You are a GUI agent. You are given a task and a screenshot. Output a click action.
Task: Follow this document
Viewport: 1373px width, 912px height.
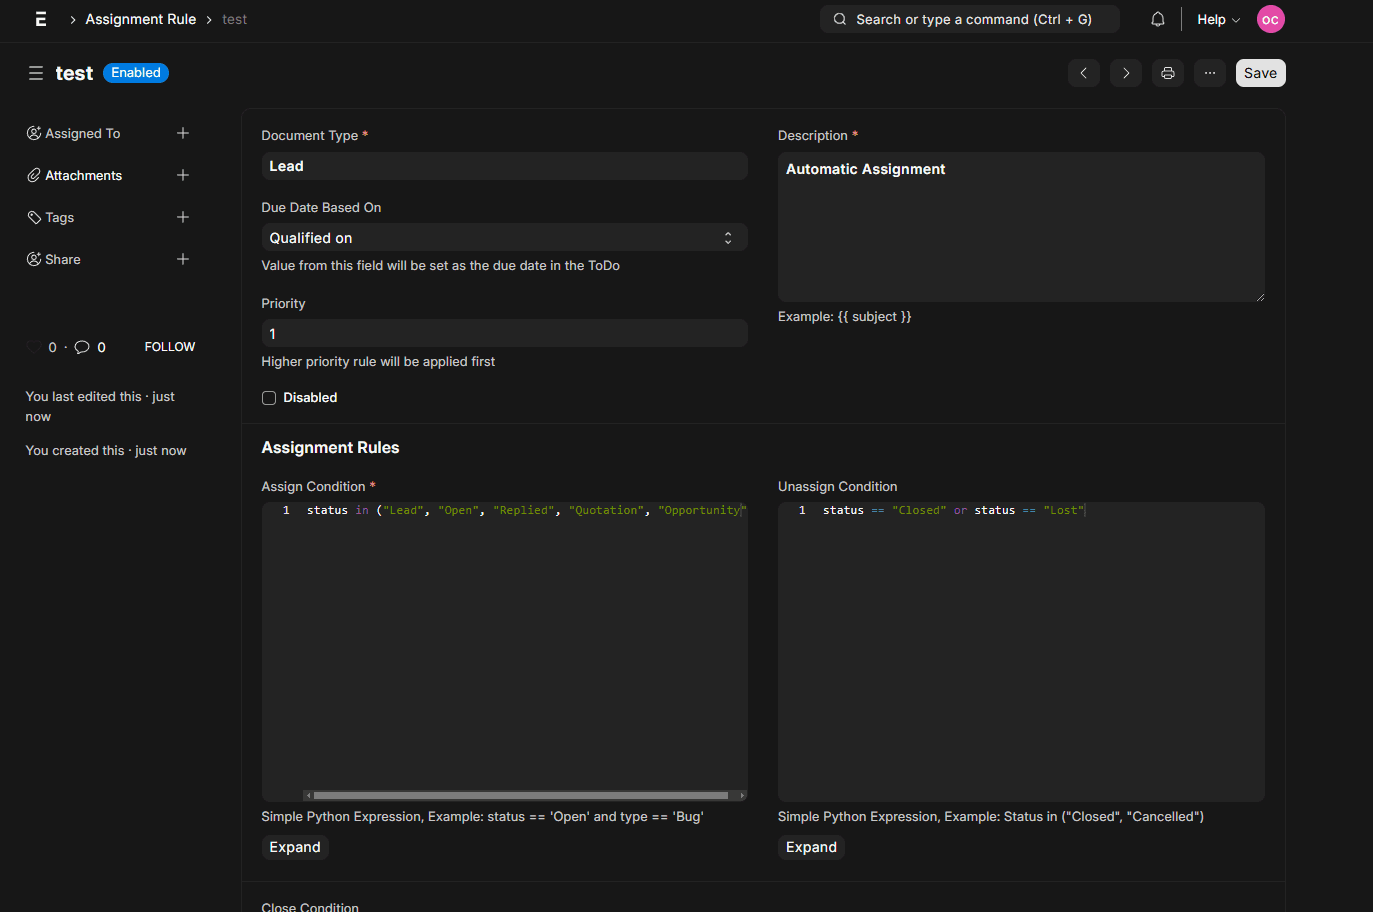170,347
